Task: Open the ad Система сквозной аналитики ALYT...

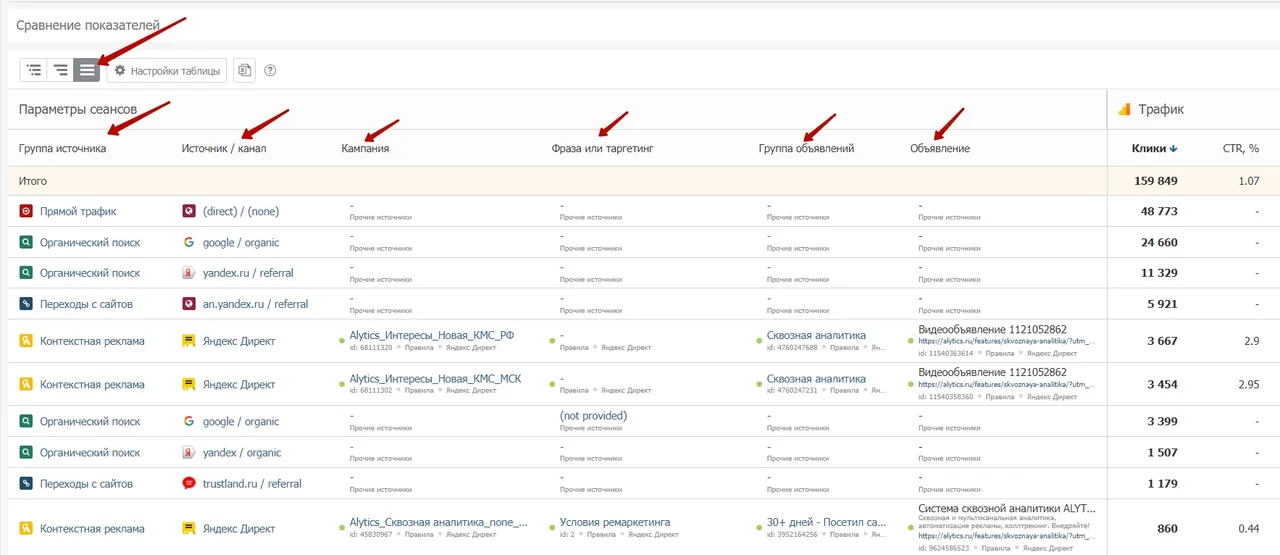Action: pyautogui.click(x=1007, y=508)
